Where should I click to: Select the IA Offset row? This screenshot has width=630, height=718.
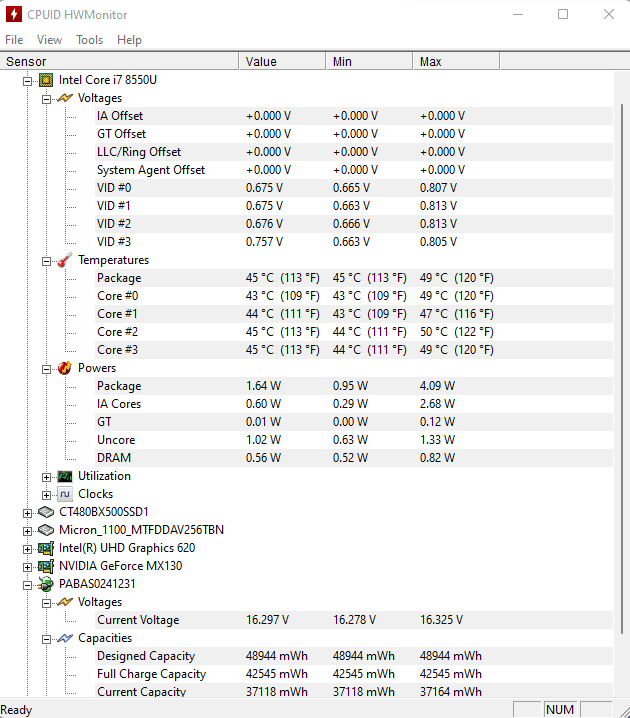pyautogui.click(x=353, y=116)
